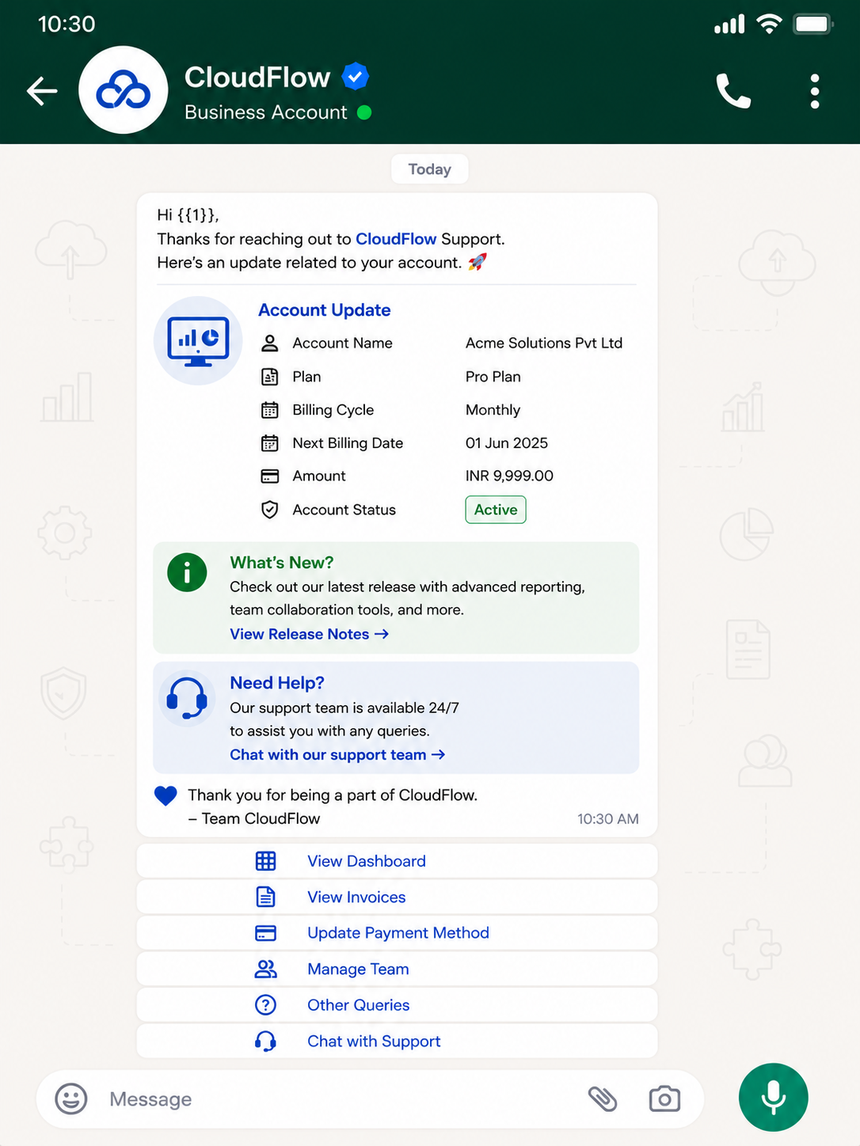Tap the shield icon beside Account Status
This screenshot has width=860, height=1146.
pyautogui.click(x=270, y=509)
